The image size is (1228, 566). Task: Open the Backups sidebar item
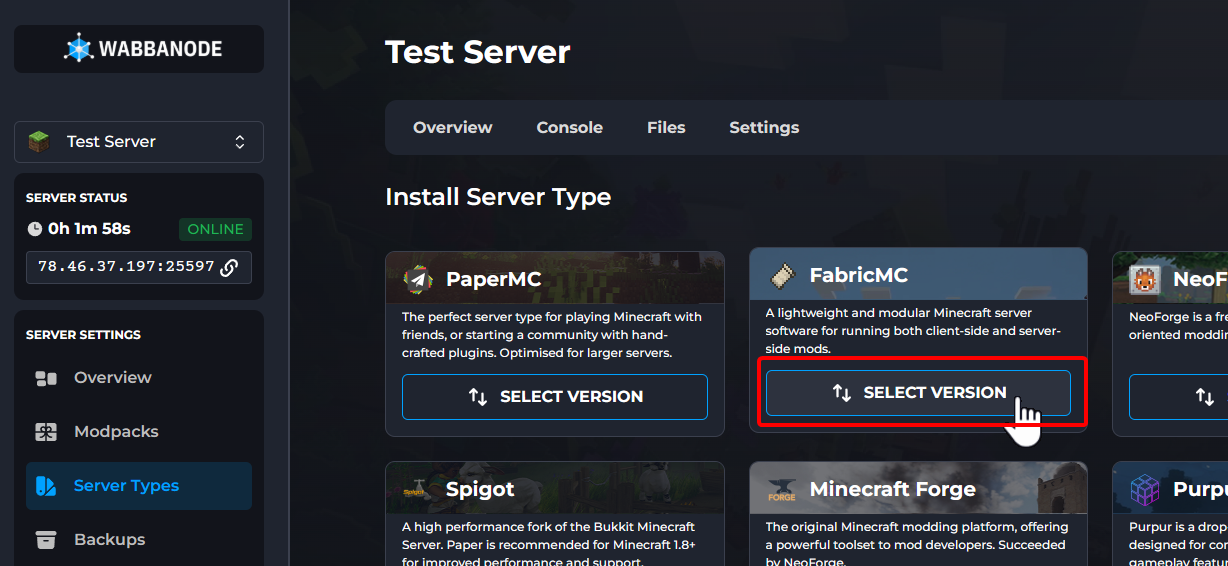pos(139,540)
